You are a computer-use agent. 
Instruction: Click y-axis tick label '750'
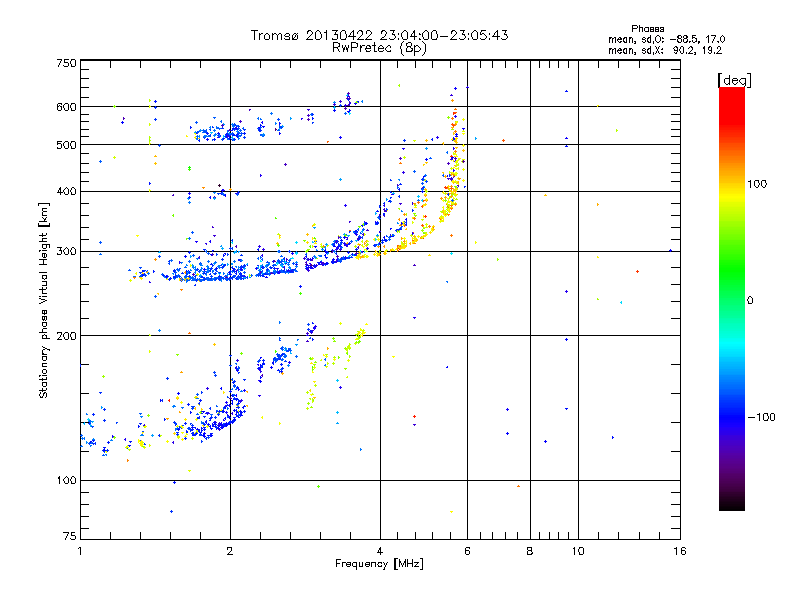coord(66,63)
